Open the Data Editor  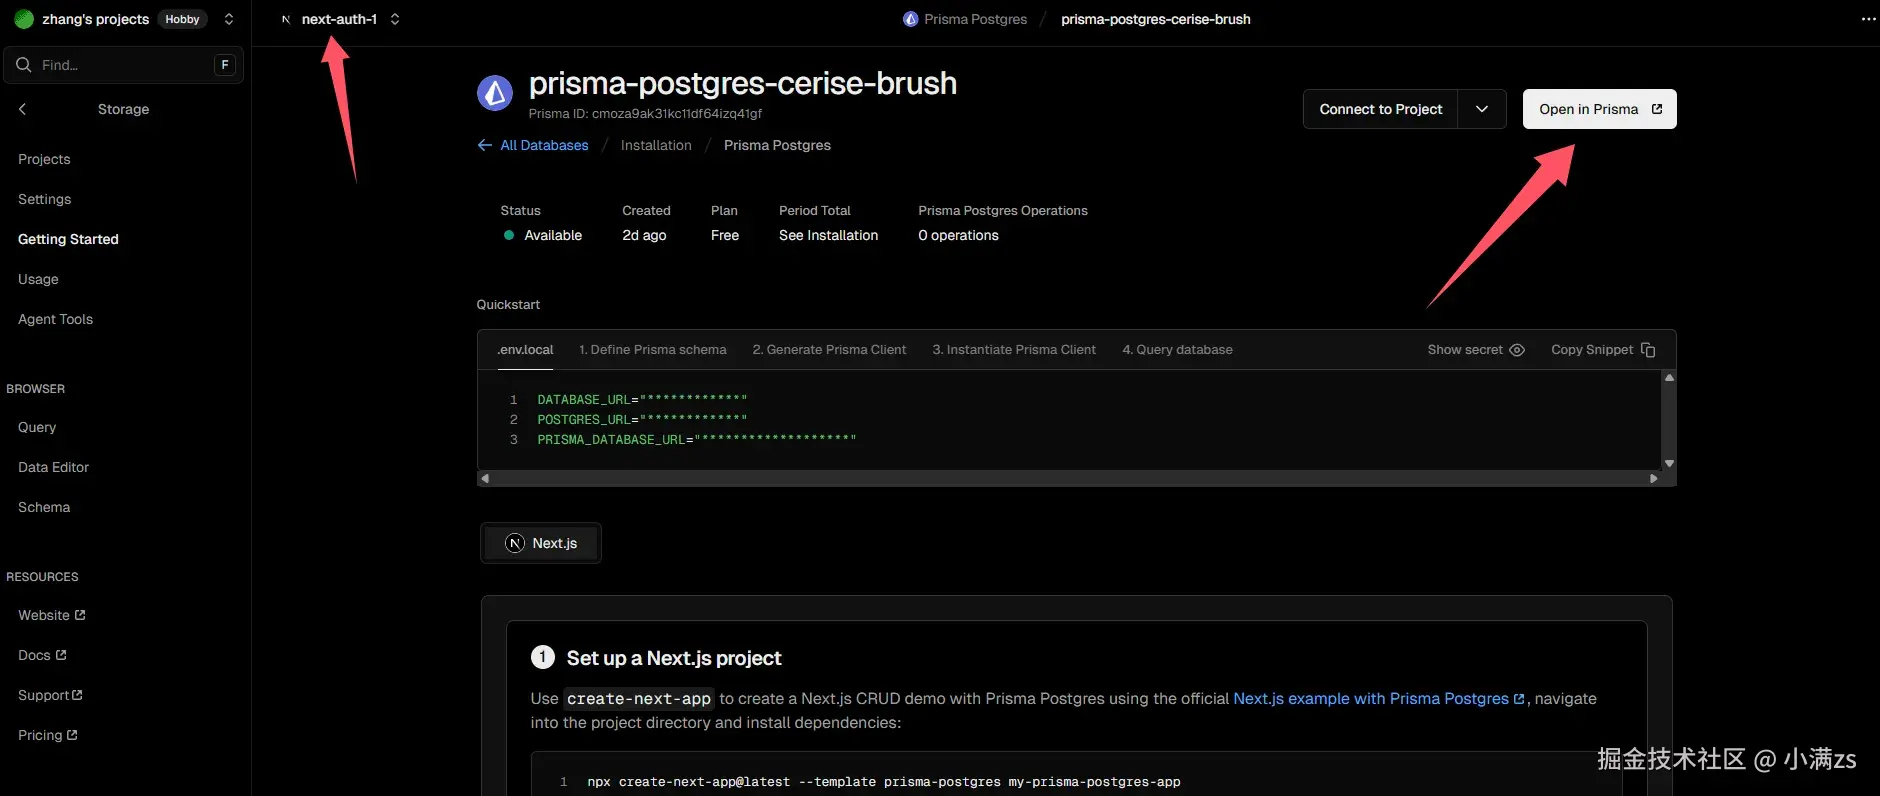(53, 467)
